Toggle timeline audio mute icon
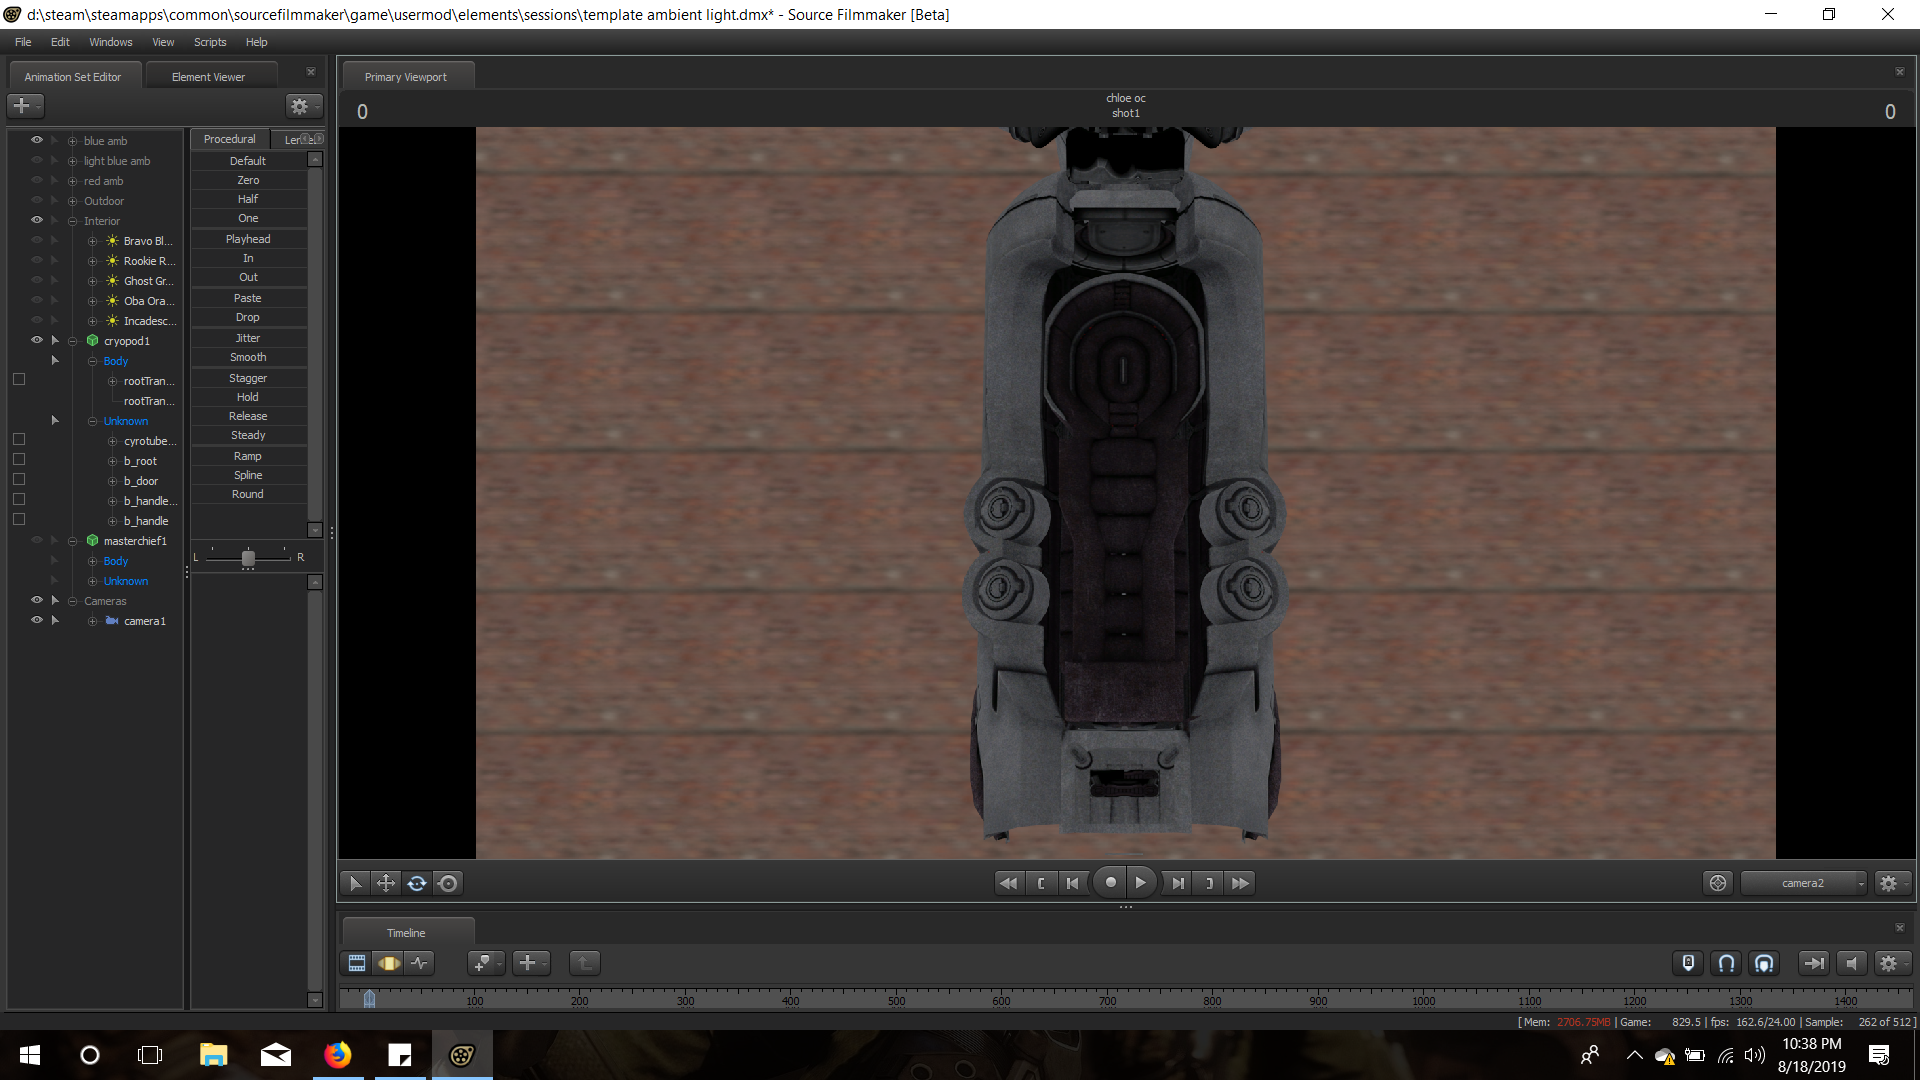1920x1080 pixels. (x=1852, y=963)
